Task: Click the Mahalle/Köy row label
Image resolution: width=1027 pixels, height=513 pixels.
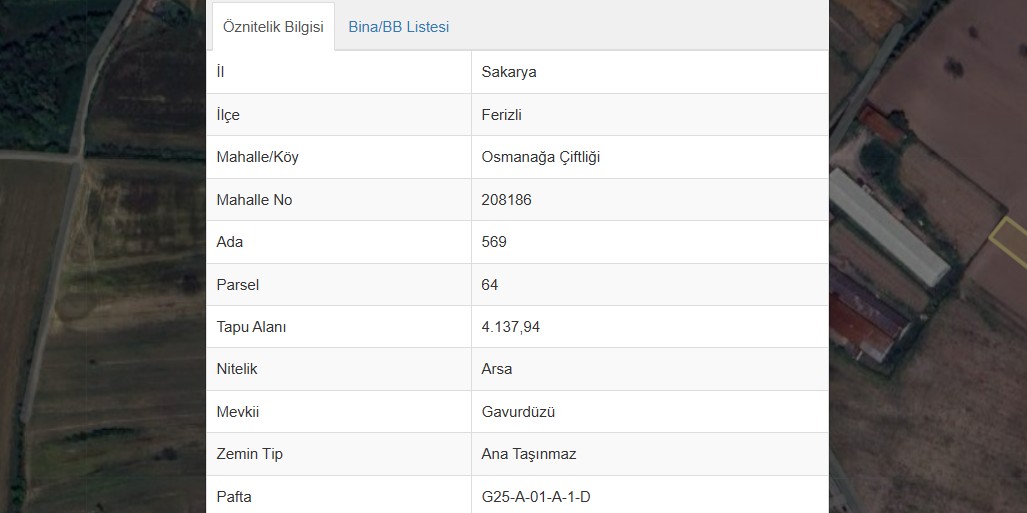Action: coord(257,157)
